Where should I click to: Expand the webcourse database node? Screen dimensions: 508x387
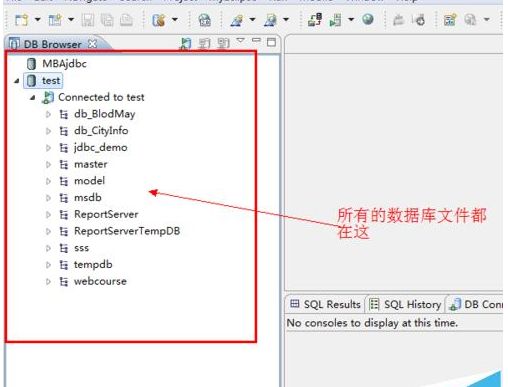coord(48,282)
